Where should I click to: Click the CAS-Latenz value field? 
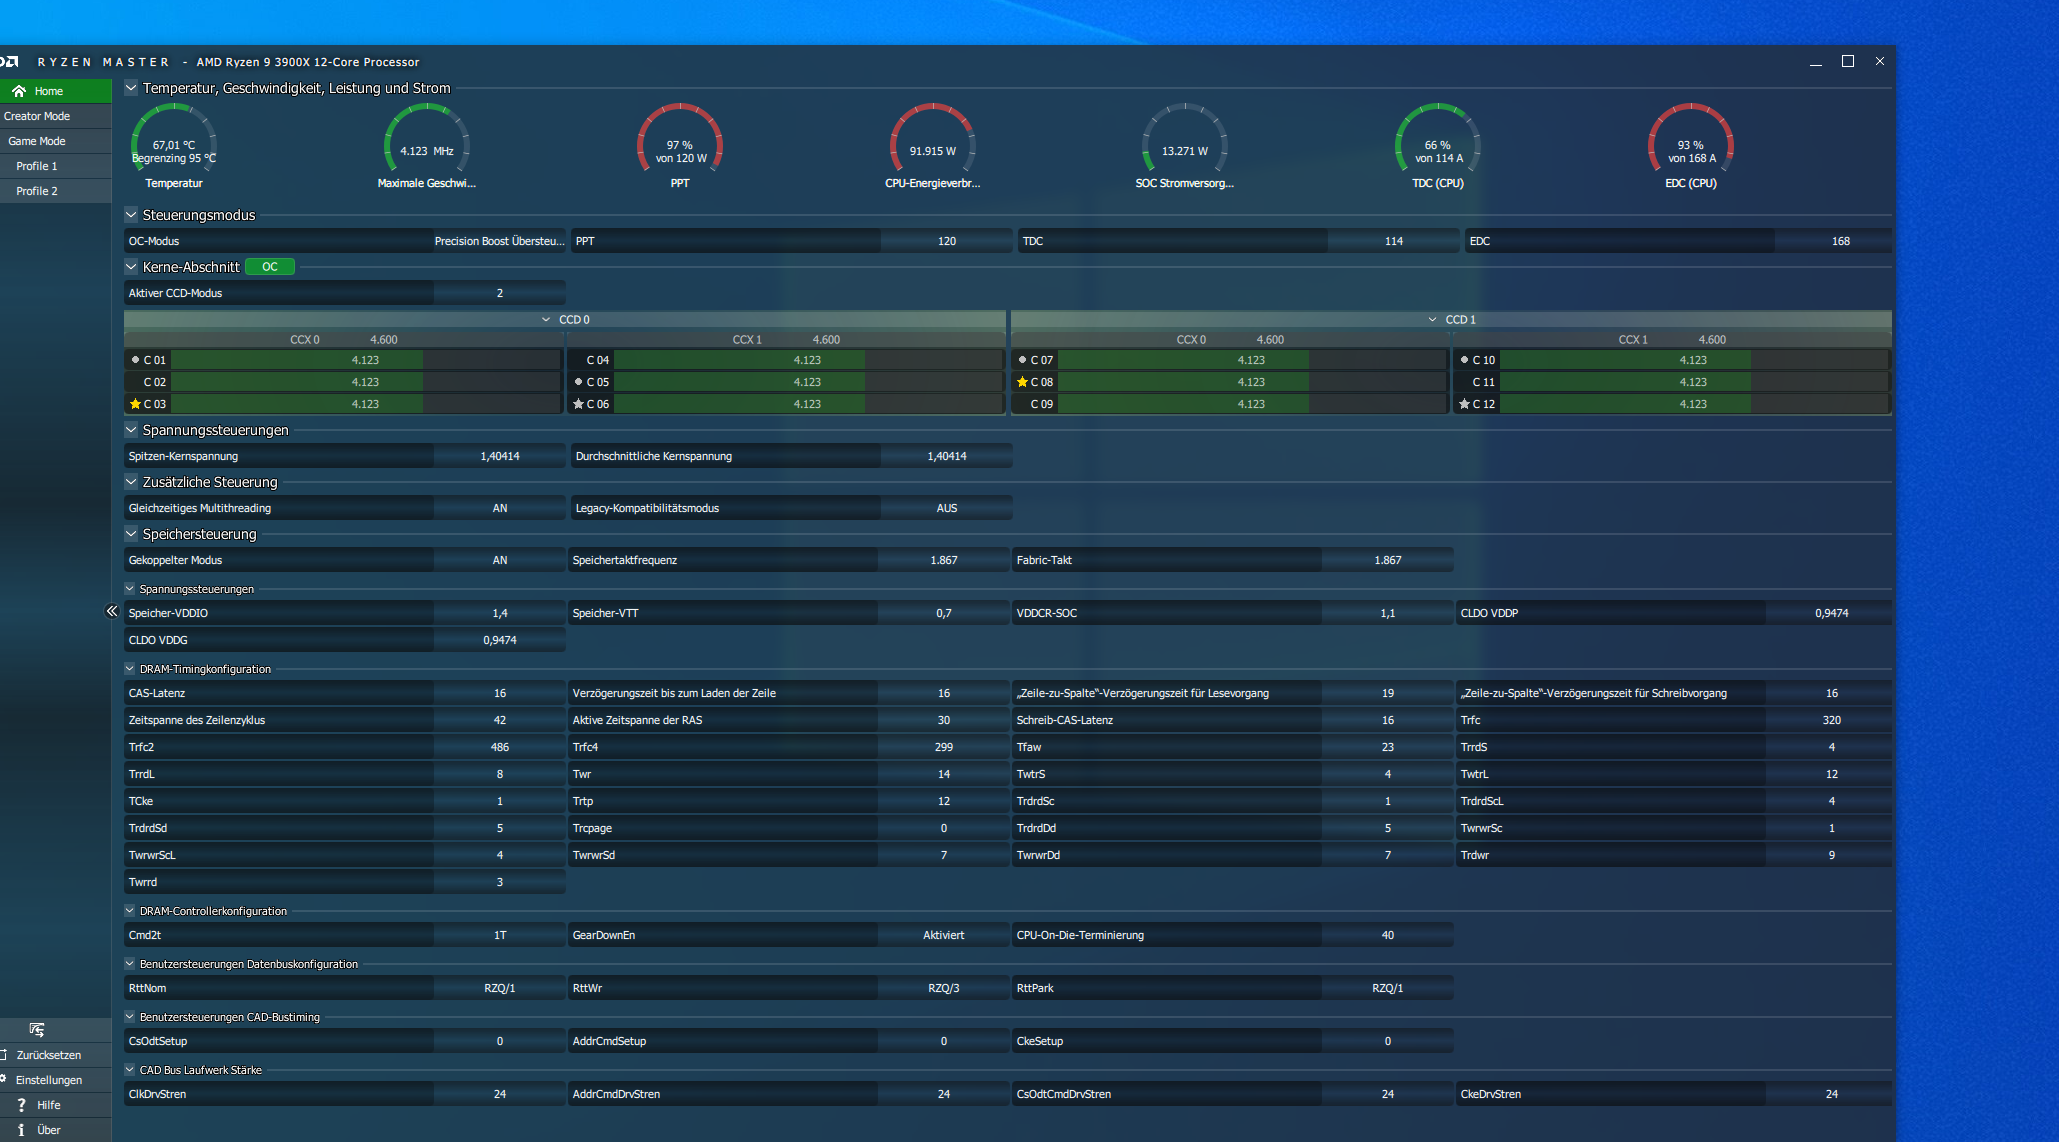click(x=499, y=693)
